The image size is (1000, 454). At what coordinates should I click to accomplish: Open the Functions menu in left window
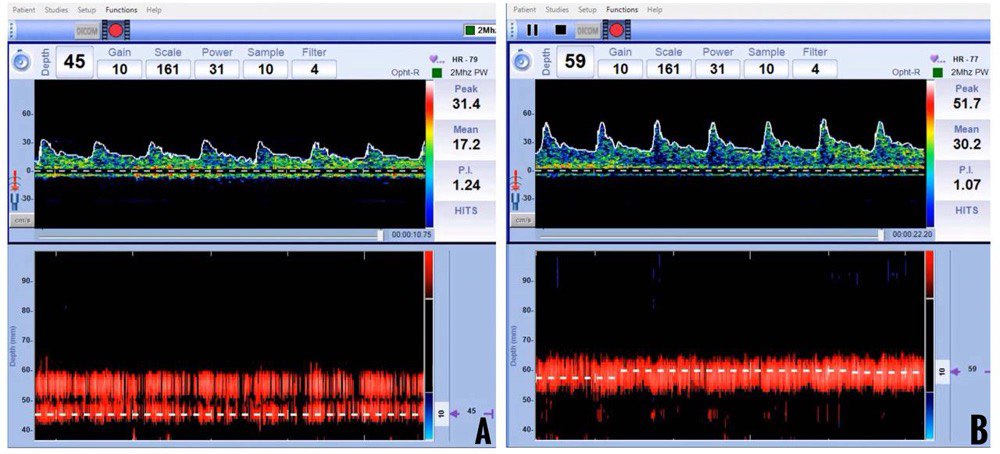121,9
